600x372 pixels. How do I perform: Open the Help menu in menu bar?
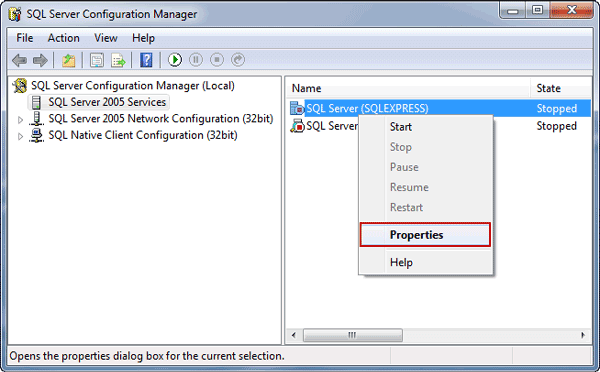[143, 38]
